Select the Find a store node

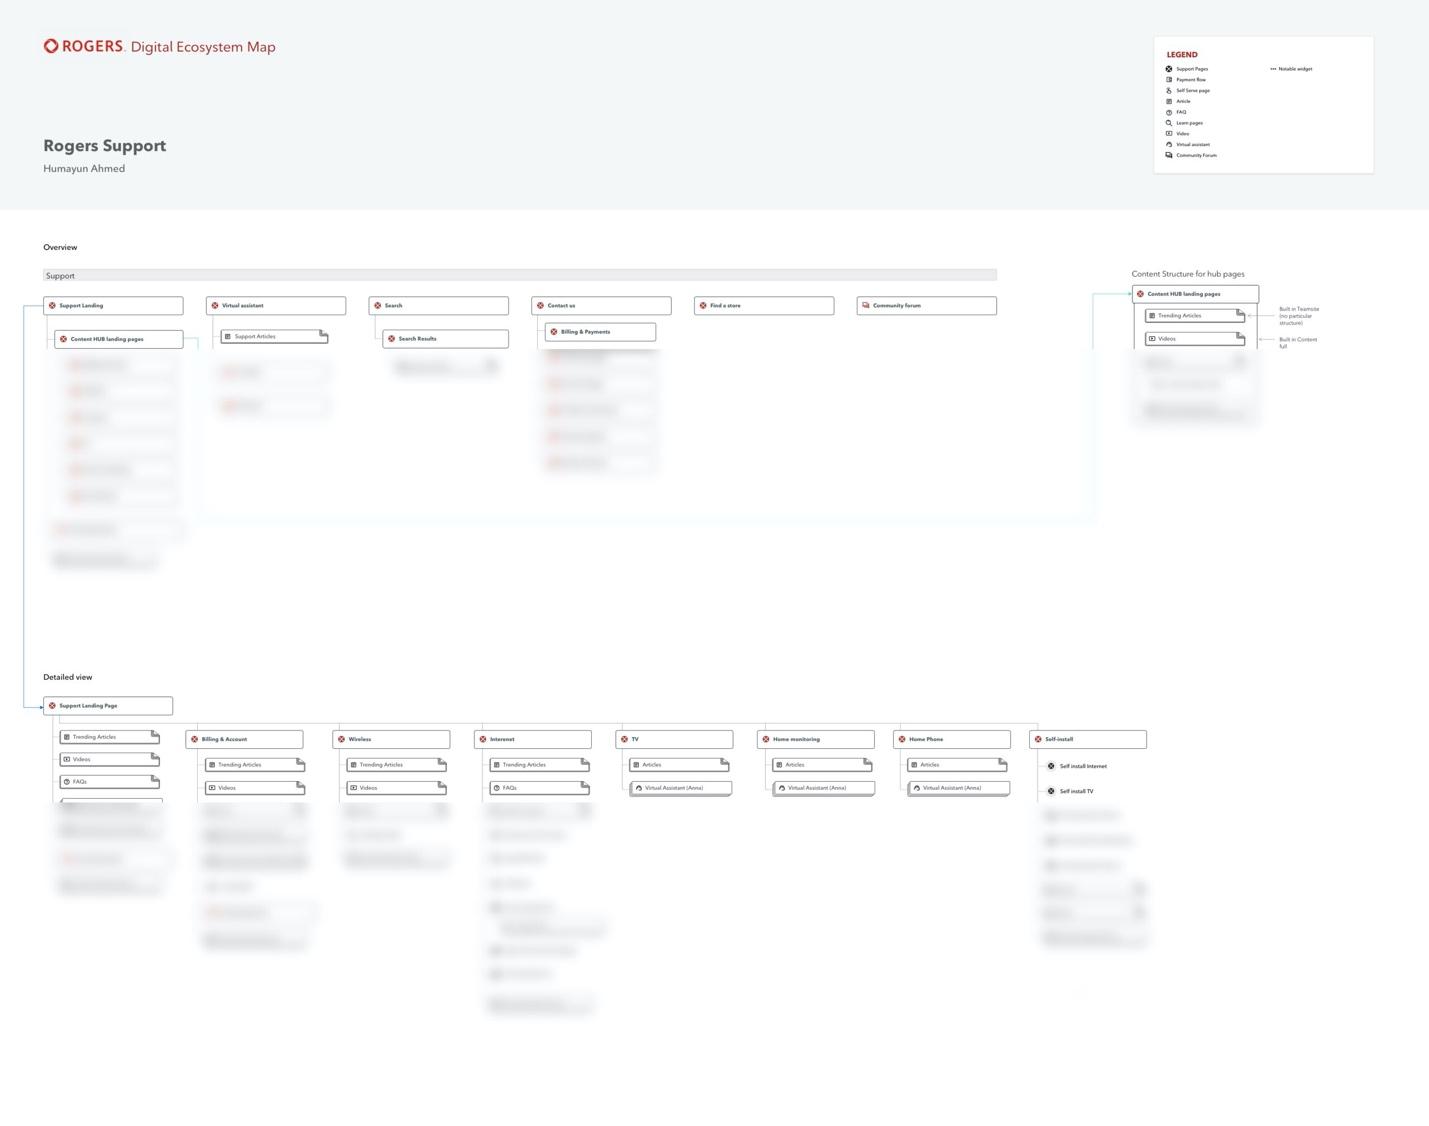click(x=764, y=306)
